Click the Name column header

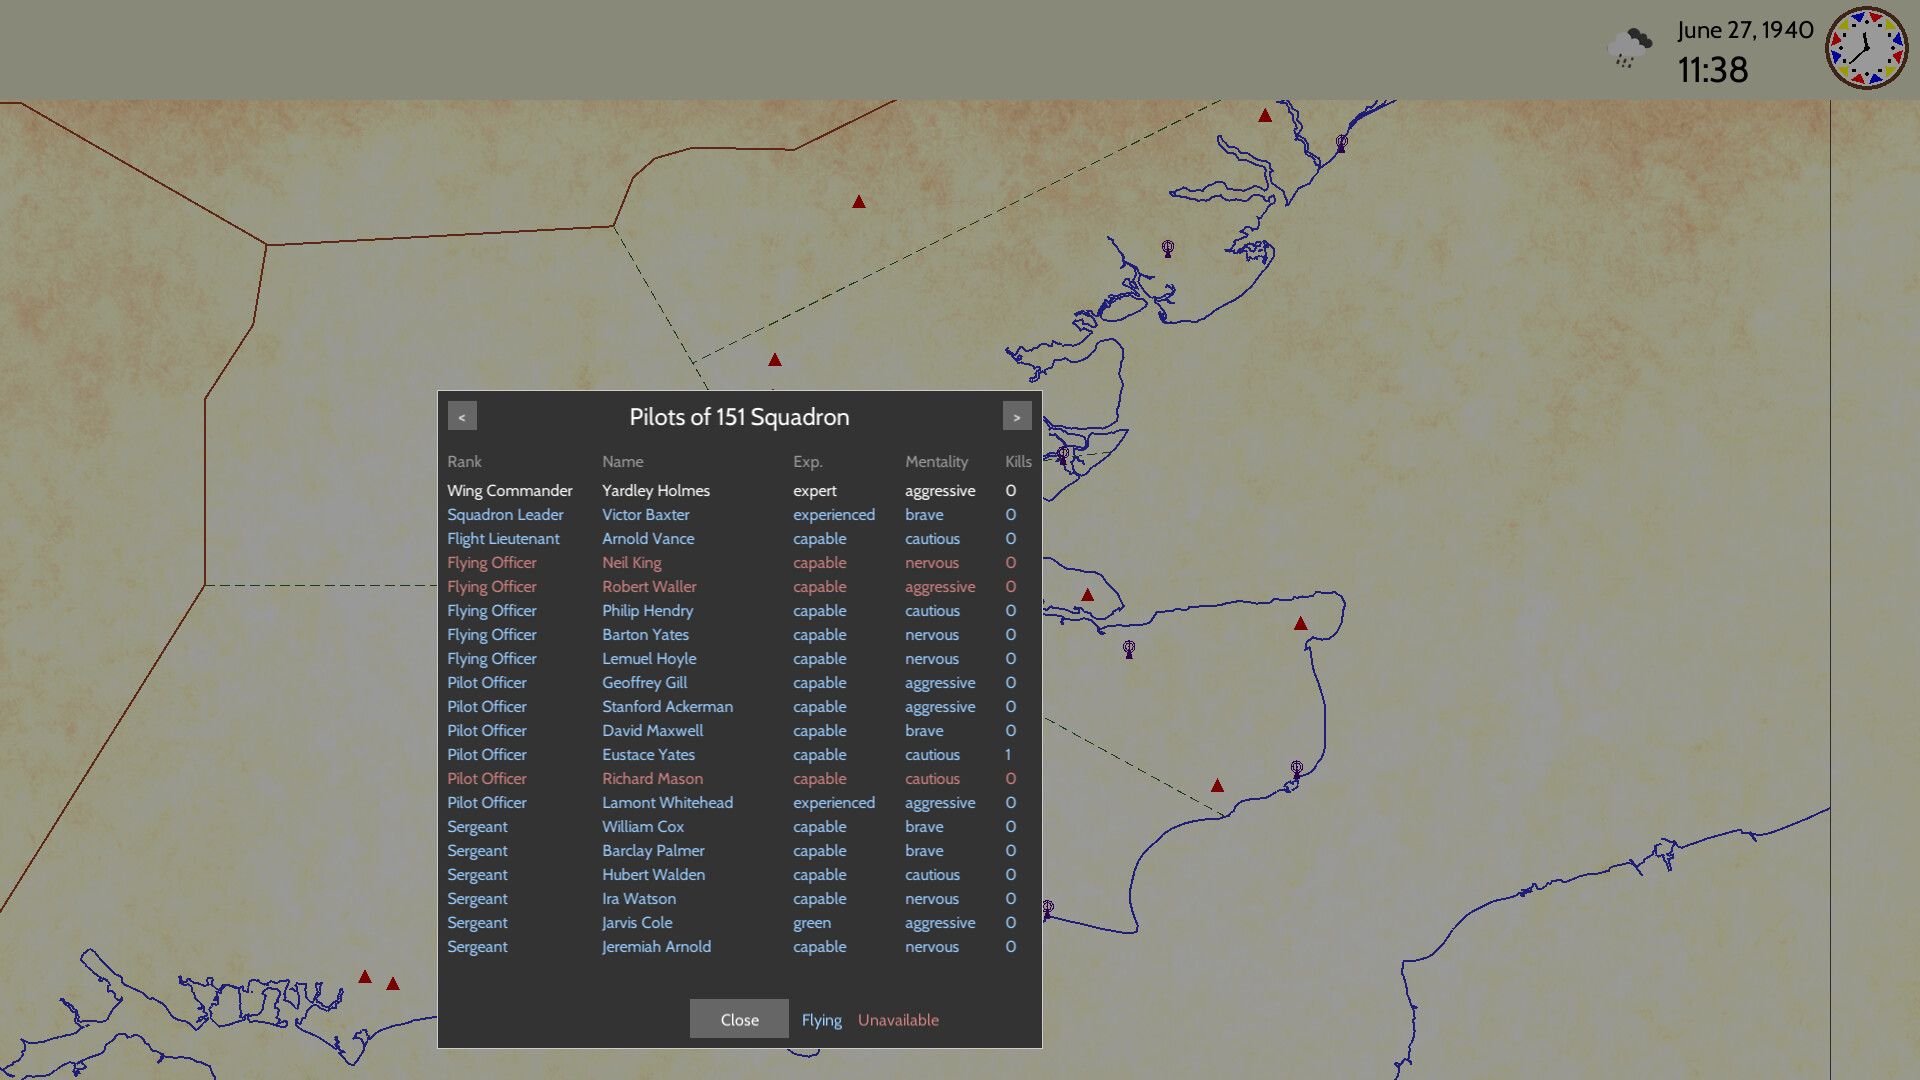click(622, 462)
